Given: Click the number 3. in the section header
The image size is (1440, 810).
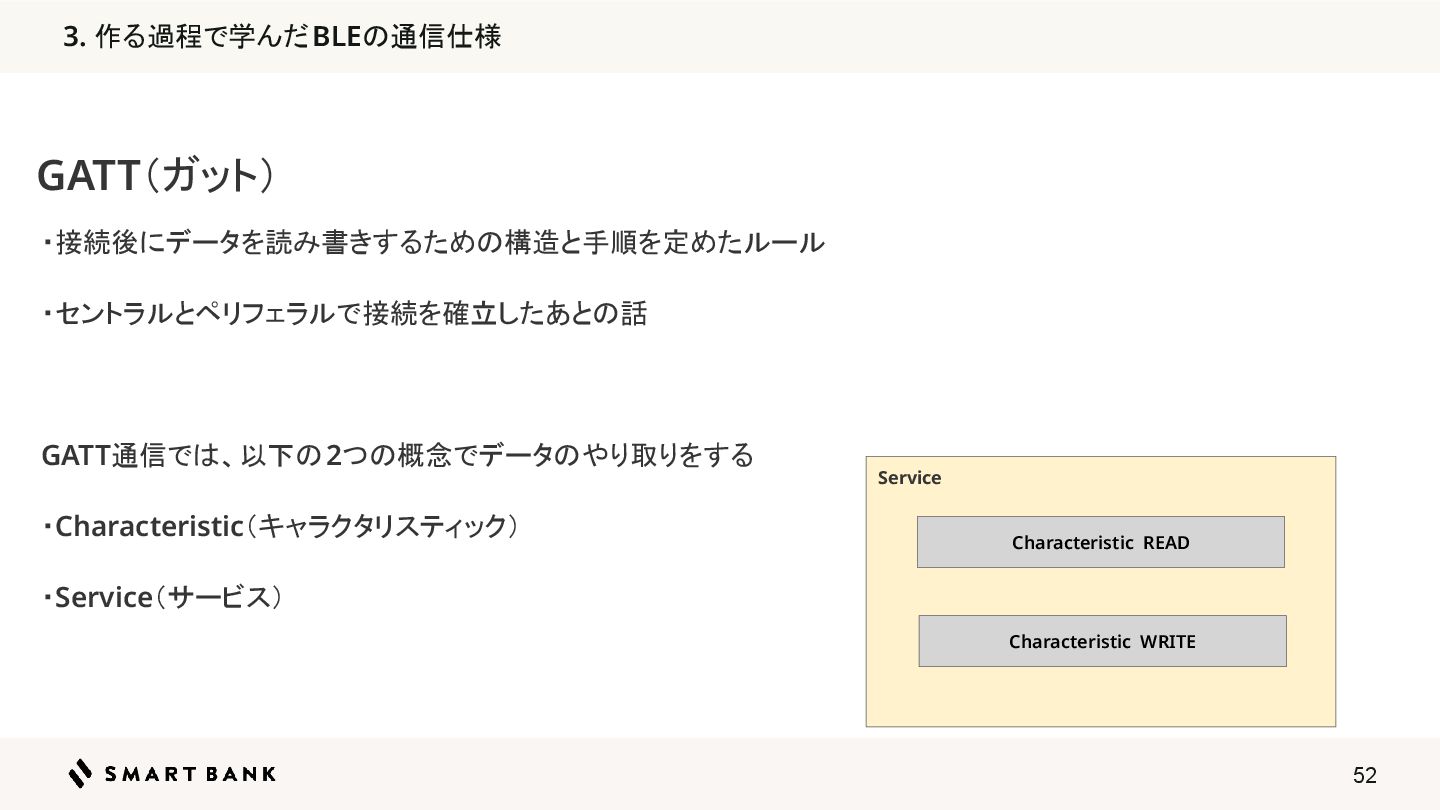Looking at the screenshot, I should click(x=72, y=37).
